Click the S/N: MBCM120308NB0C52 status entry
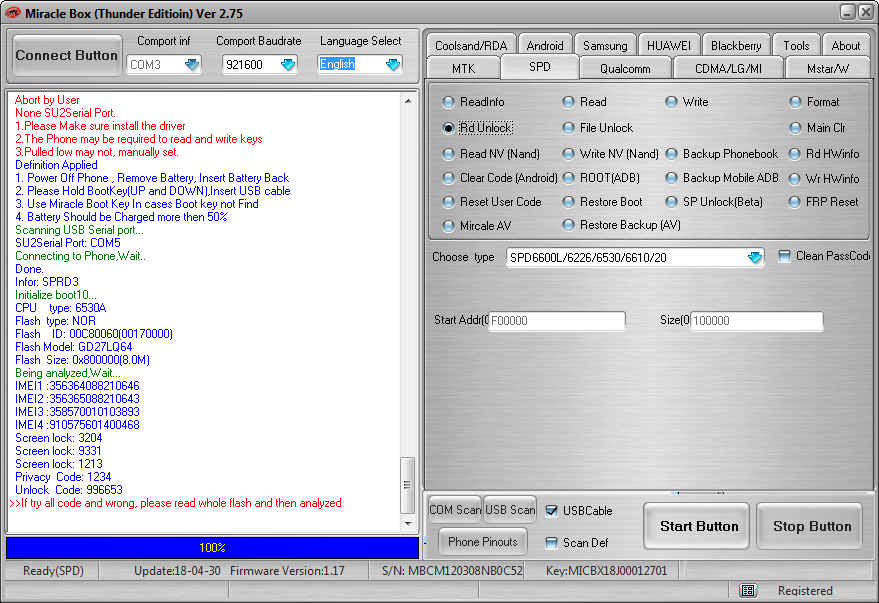879x603 pixels. [452, 571]
